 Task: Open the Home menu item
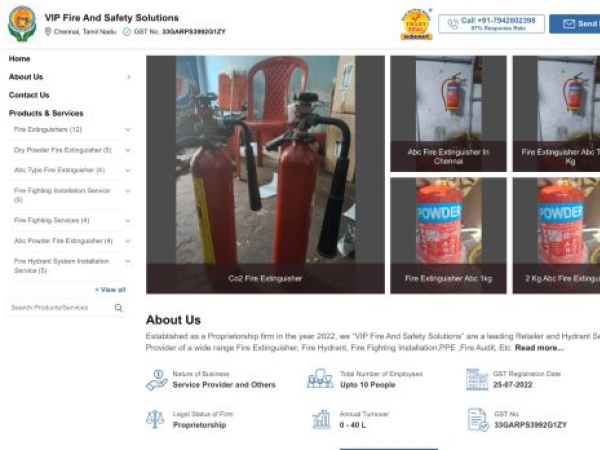tap(20, 59)
